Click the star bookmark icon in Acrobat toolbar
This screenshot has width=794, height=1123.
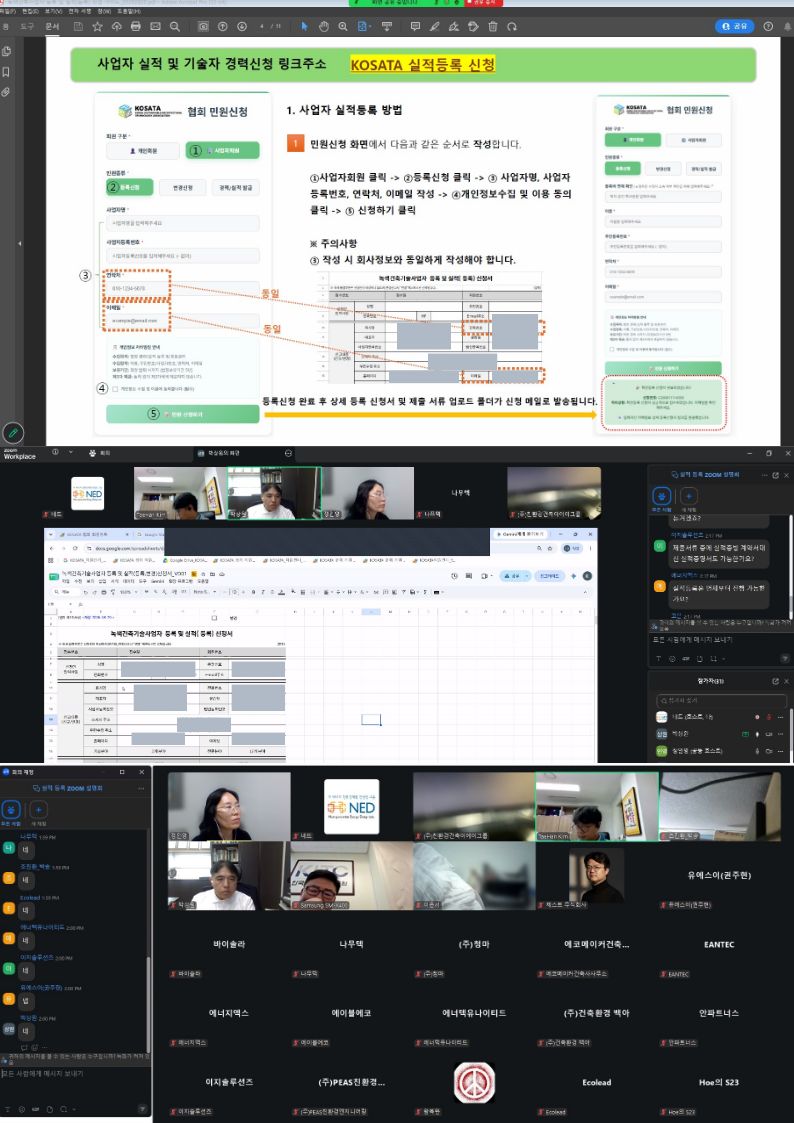(97, 26)
